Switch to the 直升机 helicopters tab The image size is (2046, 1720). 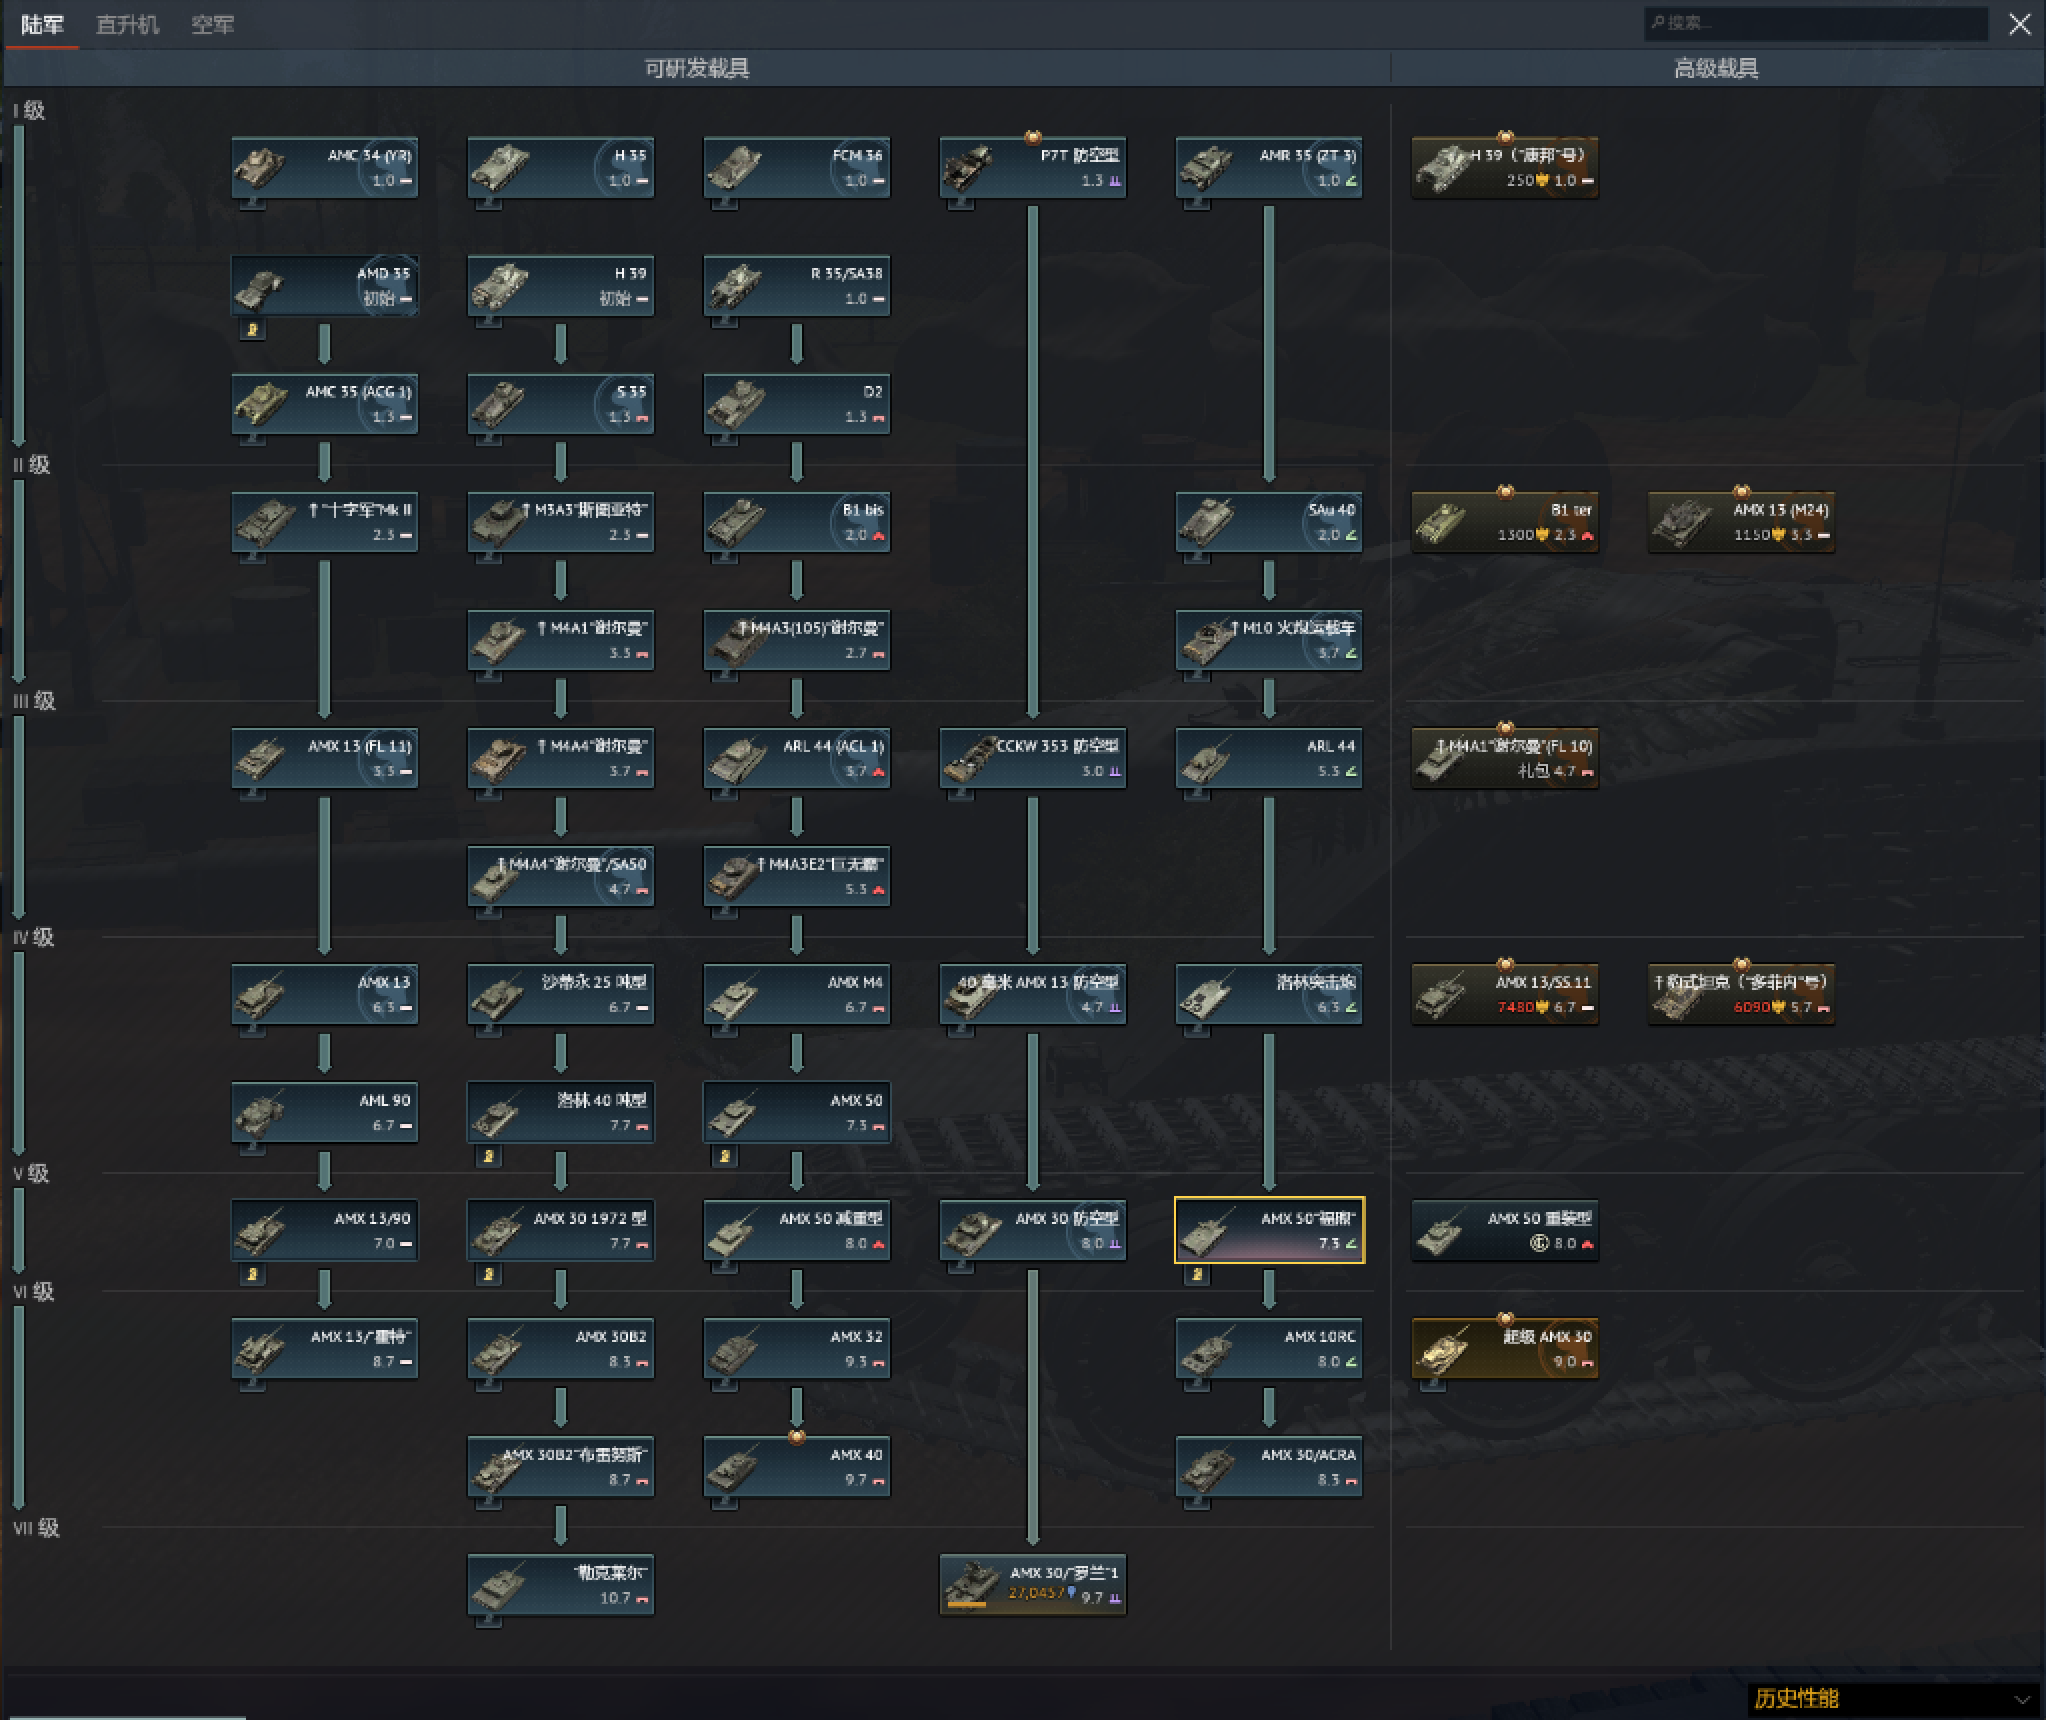[x=127, y=25]
